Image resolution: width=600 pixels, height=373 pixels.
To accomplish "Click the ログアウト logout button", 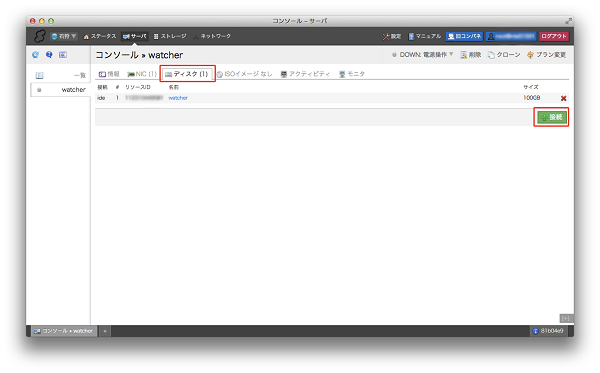I will coord(554,36).
